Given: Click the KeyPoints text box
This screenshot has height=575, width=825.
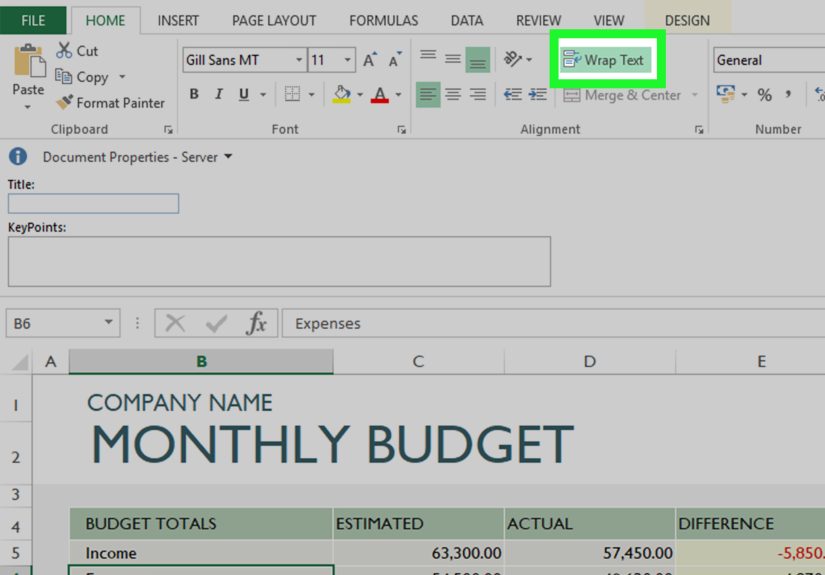Looking at the screenshot, I should coord(279,261).
